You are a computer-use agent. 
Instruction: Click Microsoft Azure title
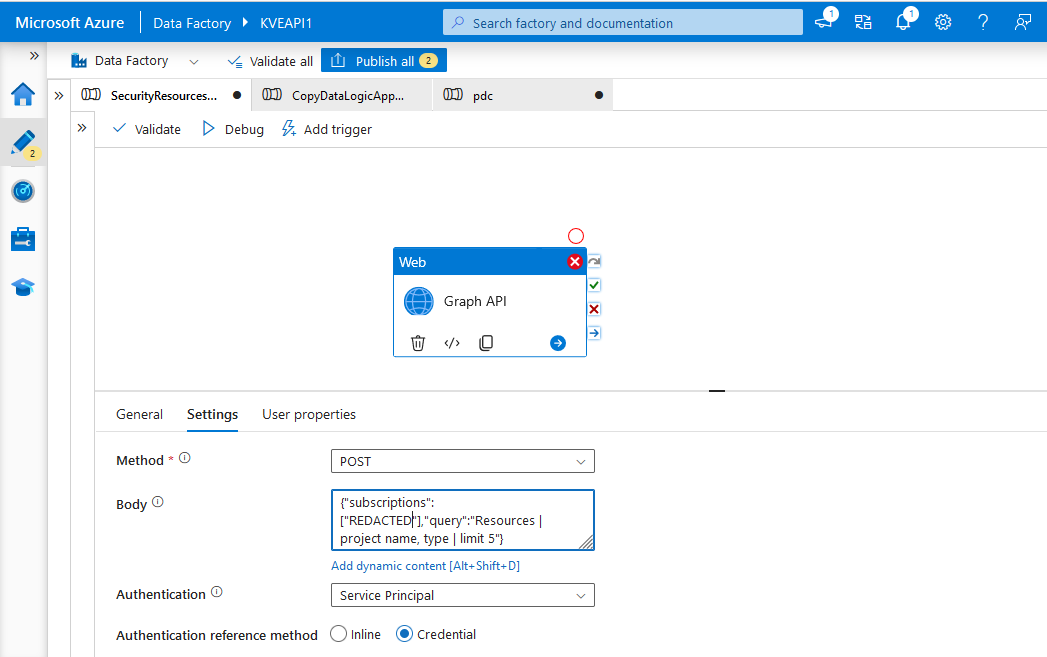point(69,23)
